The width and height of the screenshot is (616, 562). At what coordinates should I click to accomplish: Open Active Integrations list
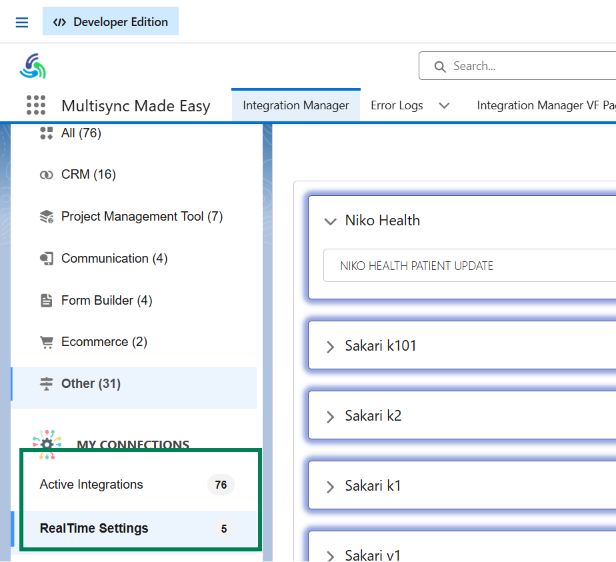coord(91,485)
